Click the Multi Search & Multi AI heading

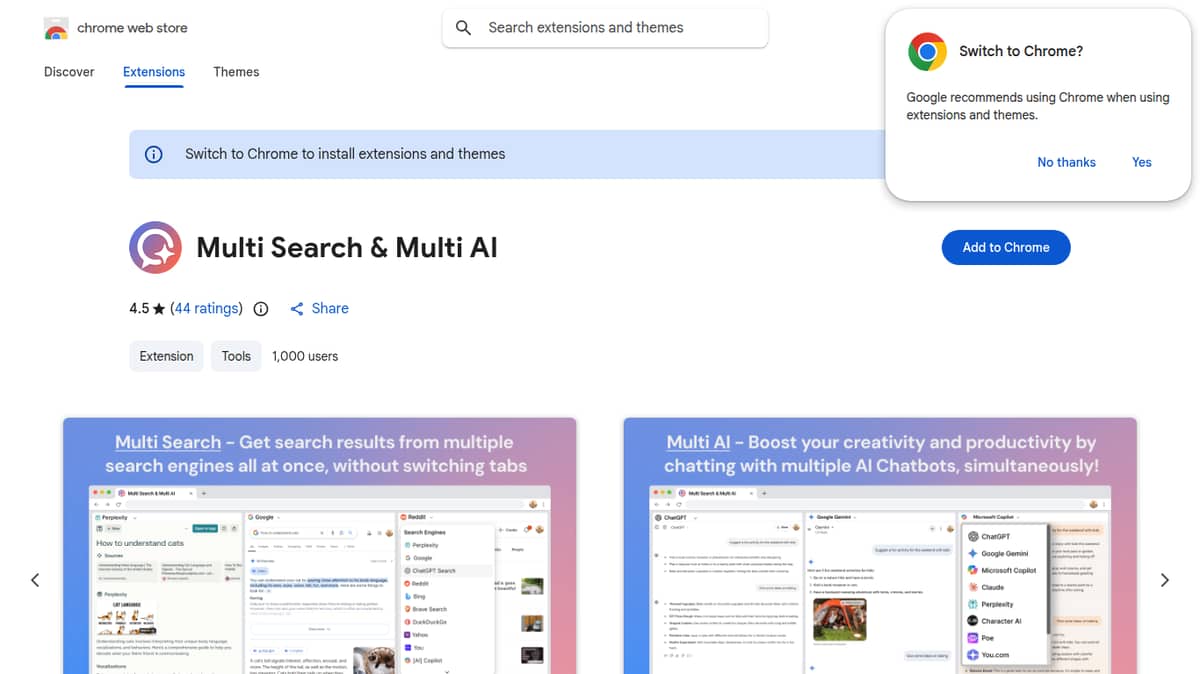347,247
